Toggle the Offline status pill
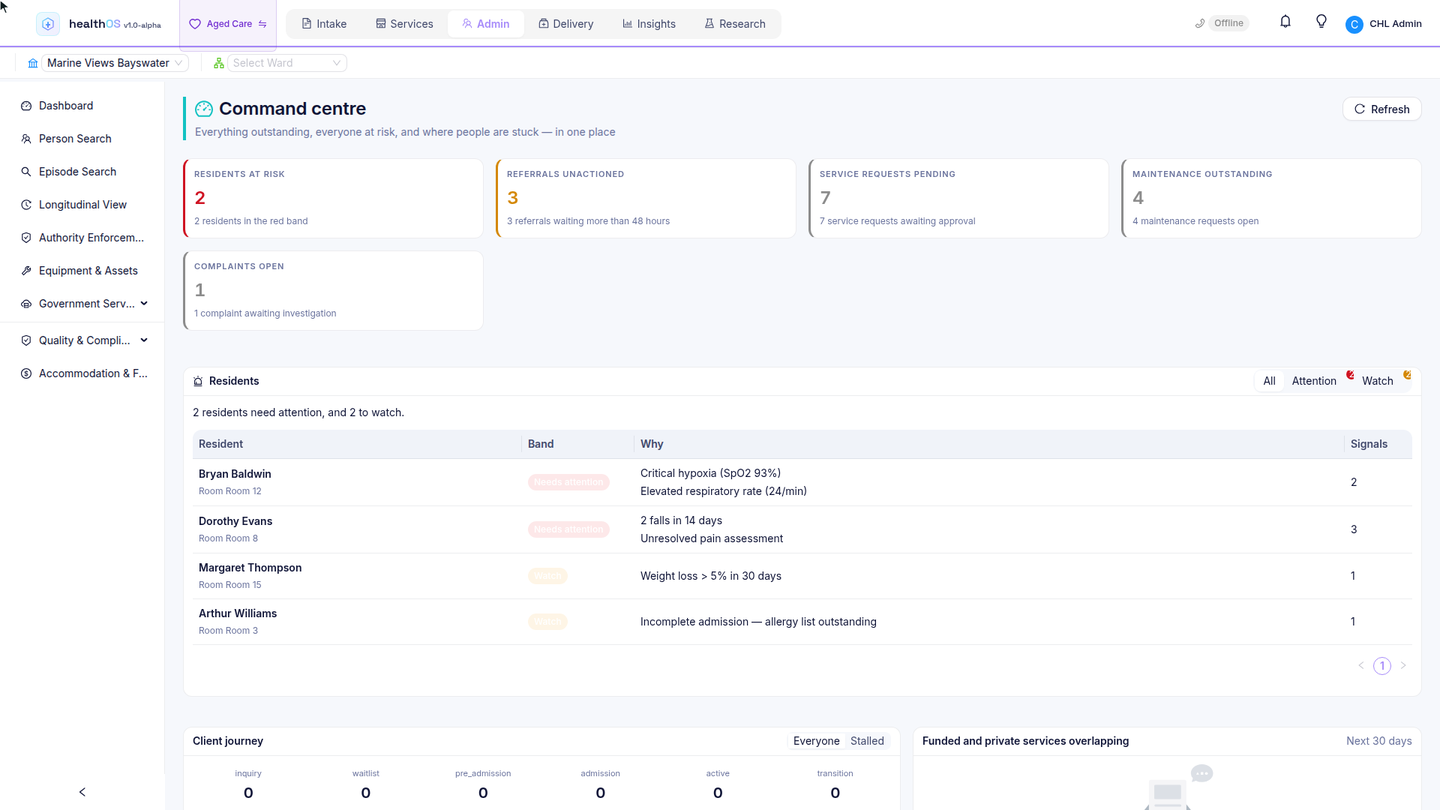Viewport: 1440px width, 810px height. pos(1228,23)
